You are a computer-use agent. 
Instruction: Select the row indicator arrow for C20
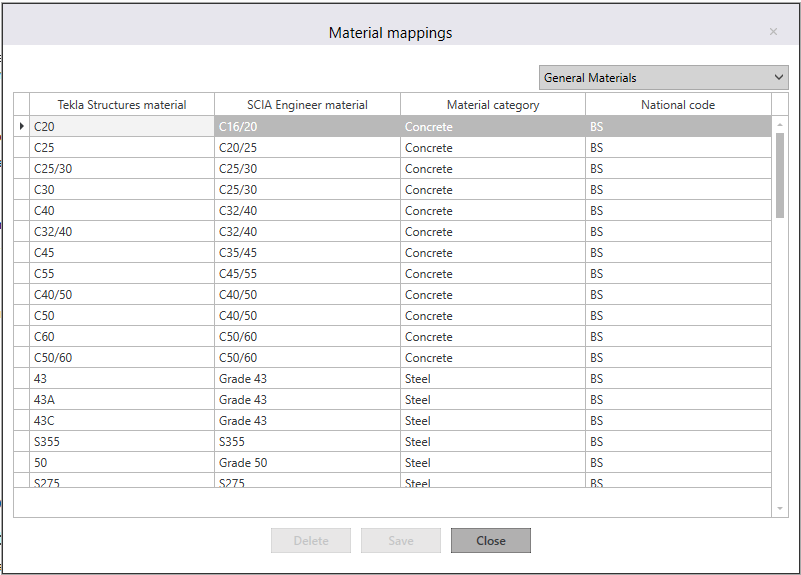coord(21,126)
